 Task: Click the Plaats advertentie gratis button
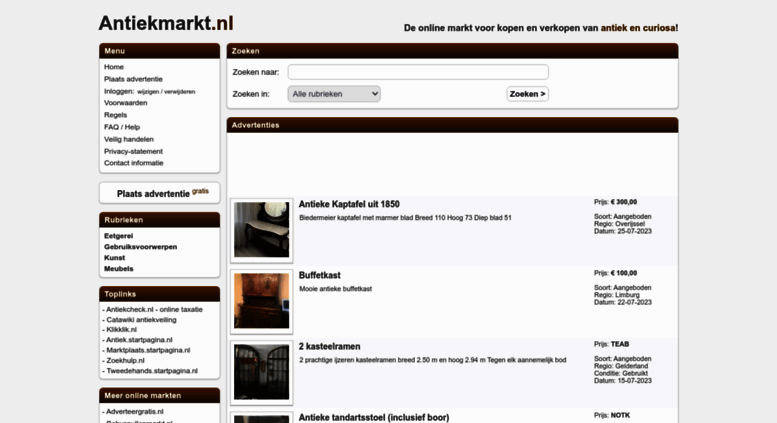(160, 193)
